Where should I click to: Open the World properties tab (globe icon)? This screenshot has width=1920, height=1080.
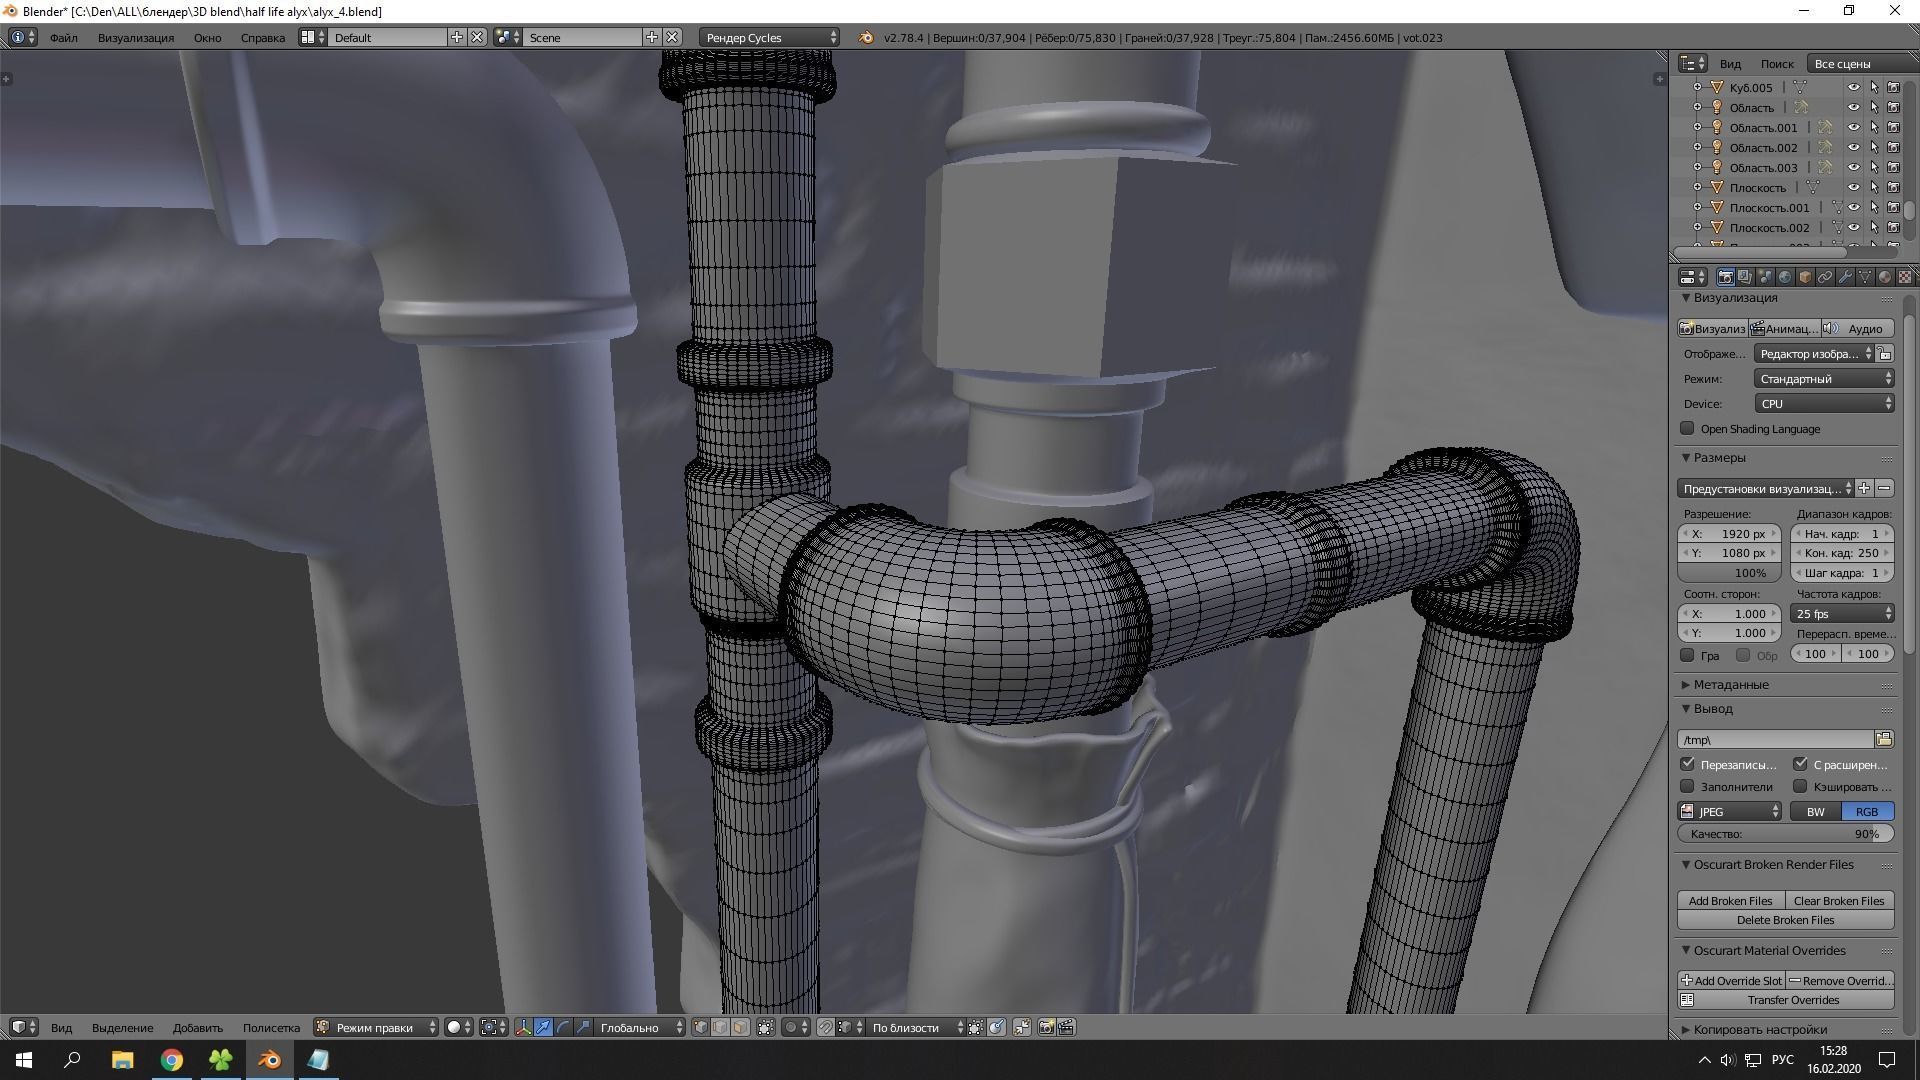[1785, 277]
